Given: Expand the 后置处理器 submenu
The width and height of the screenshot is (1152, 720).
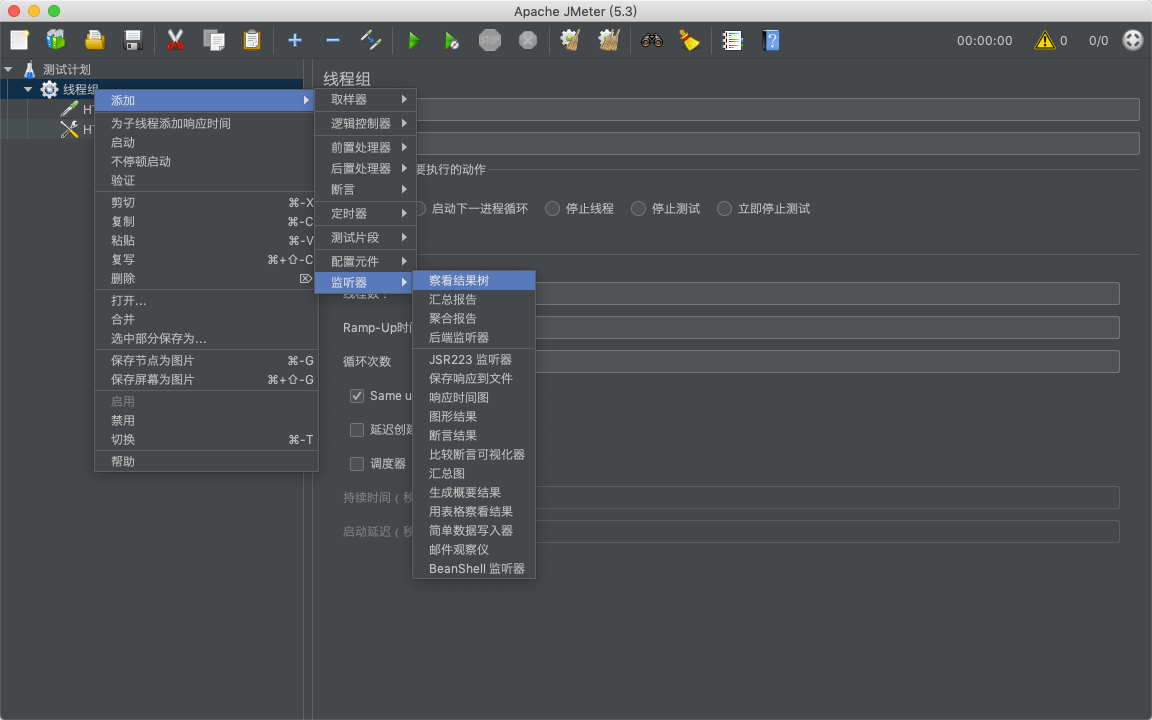Looking at the screenshot, I should click(x=366, y=168).
